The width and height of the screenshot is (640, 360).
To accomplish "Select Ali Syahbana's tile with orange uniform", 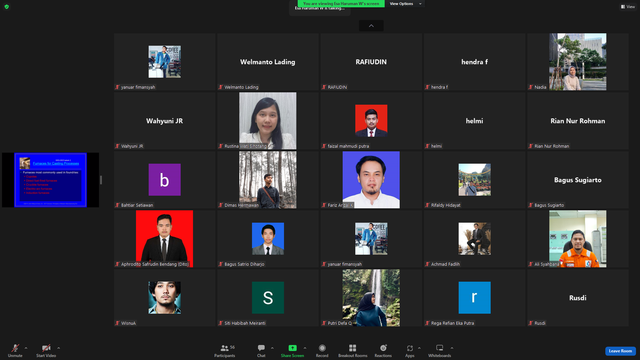I will [x=578, y=239].
